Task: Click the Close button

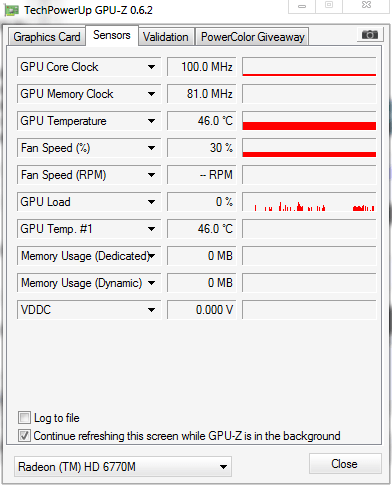Action: (x=345, y=464)
